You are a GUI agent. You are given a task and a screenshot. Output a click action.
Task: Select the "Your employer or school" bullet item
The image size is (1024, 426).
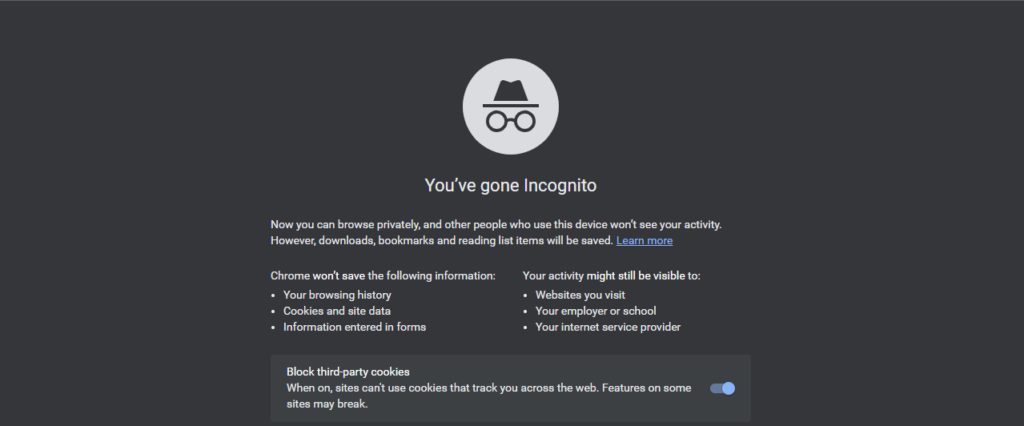[596, 311]
